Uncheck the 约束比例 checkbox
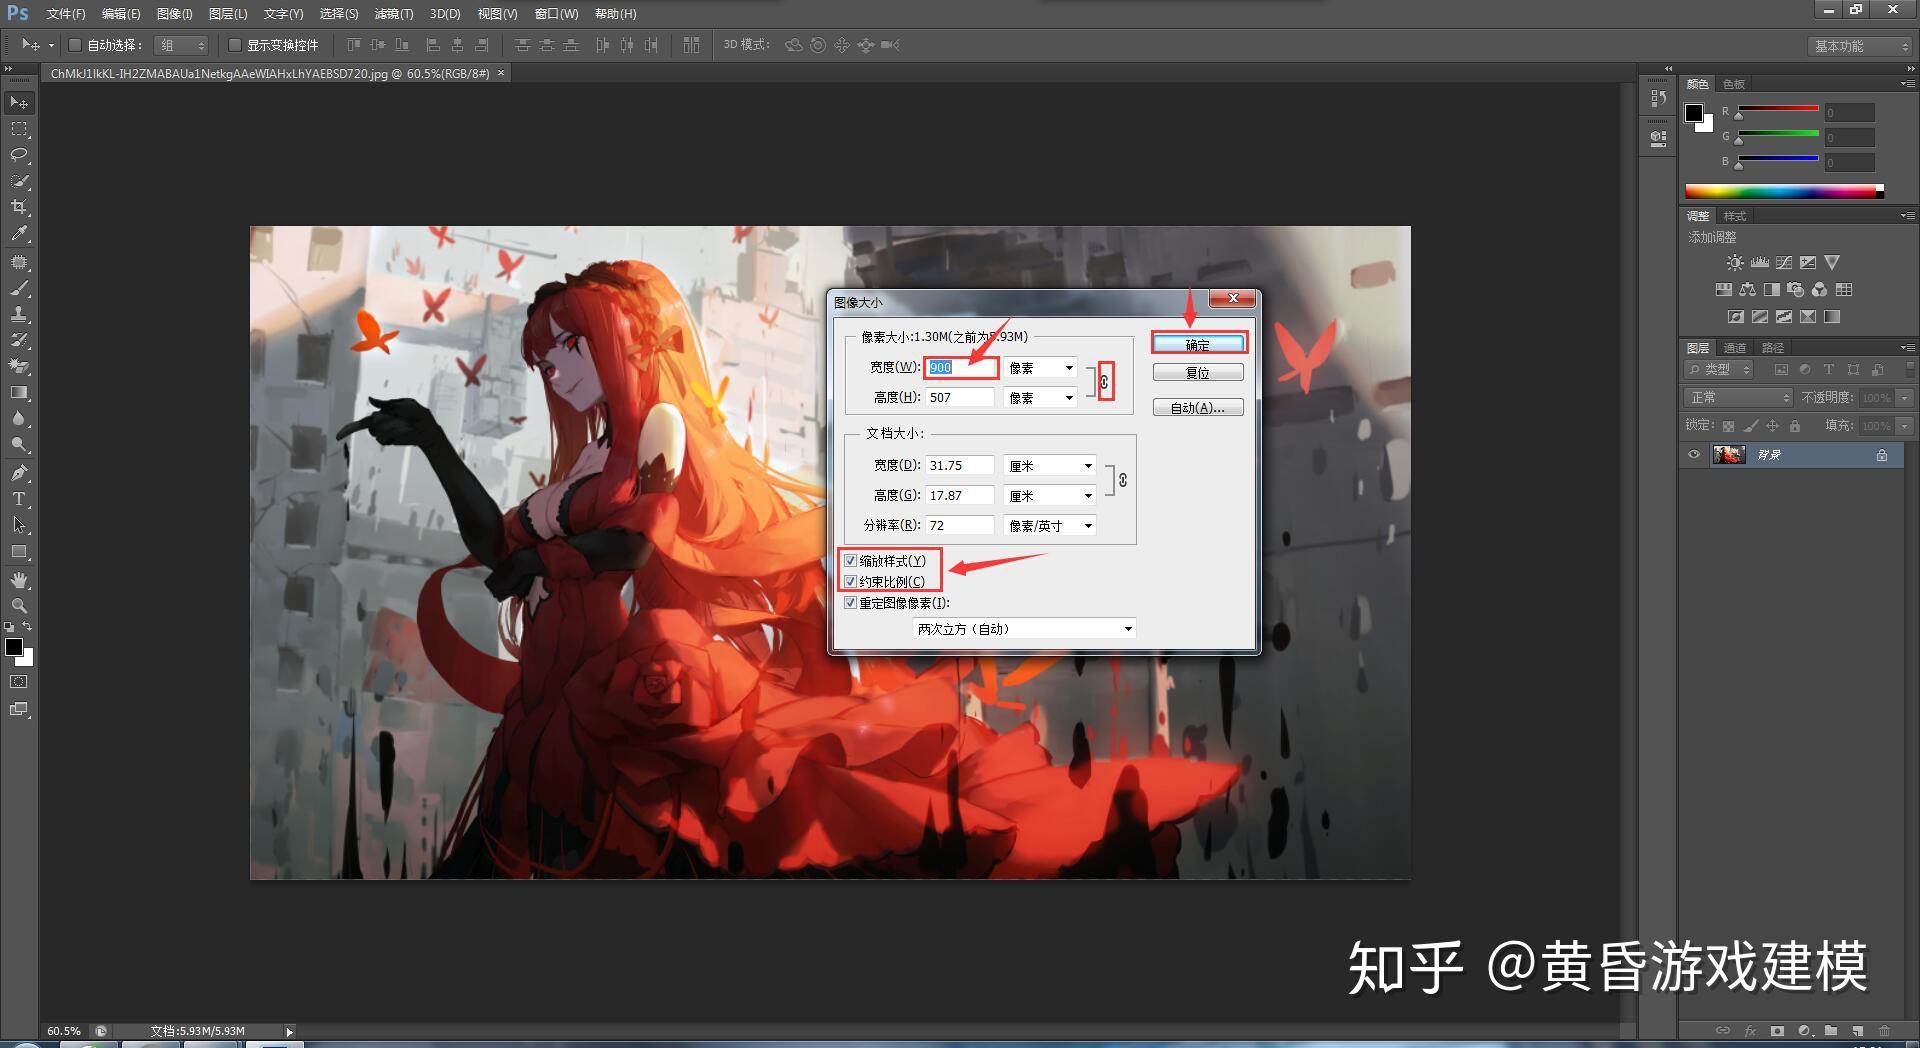Image resolution: width=1920 pixels, height=1048 pixels. (851, 581)
